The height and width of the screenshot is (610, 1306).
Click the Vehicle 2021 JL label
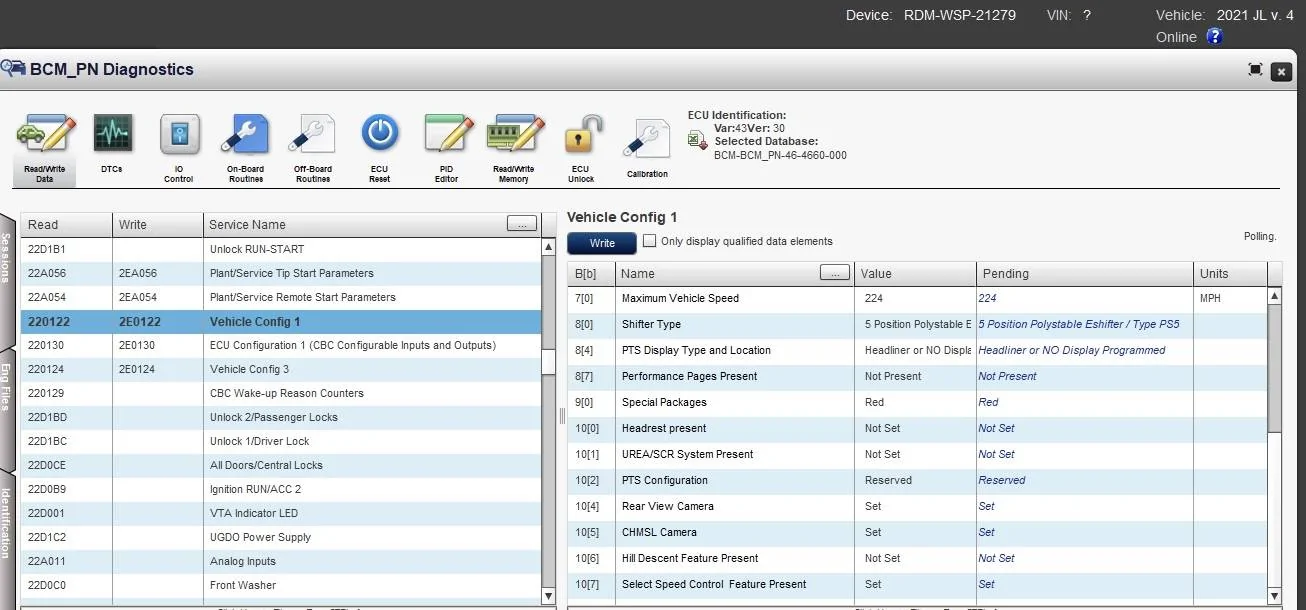click(1225, 15)
